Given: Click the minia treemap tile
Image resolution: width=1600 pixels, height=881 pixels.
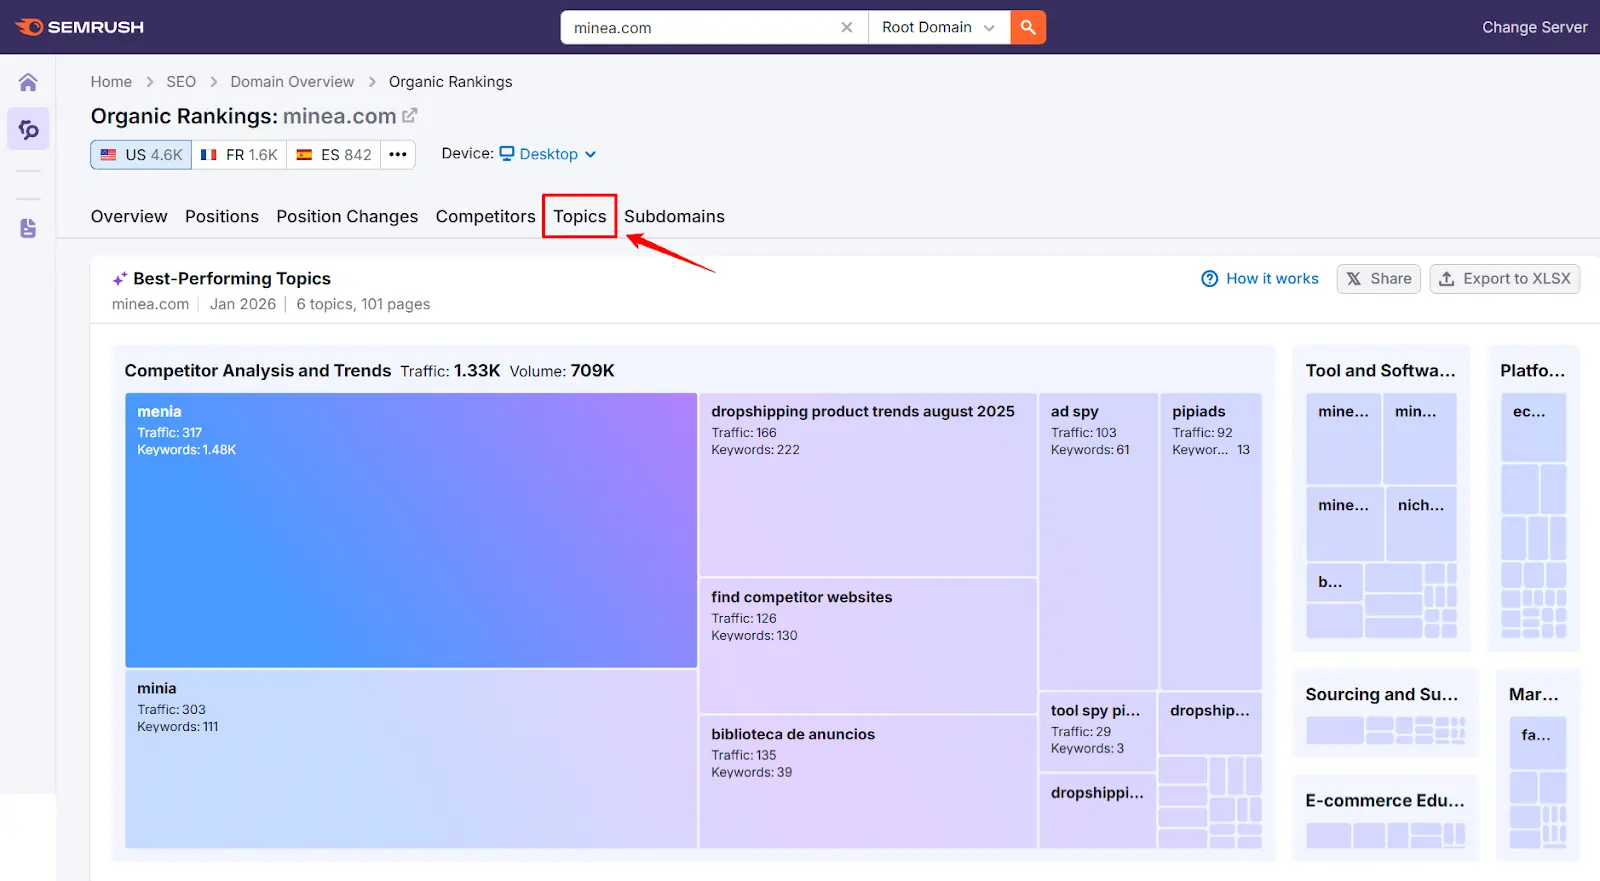Looking at the screenshot, I should [411, 759].
